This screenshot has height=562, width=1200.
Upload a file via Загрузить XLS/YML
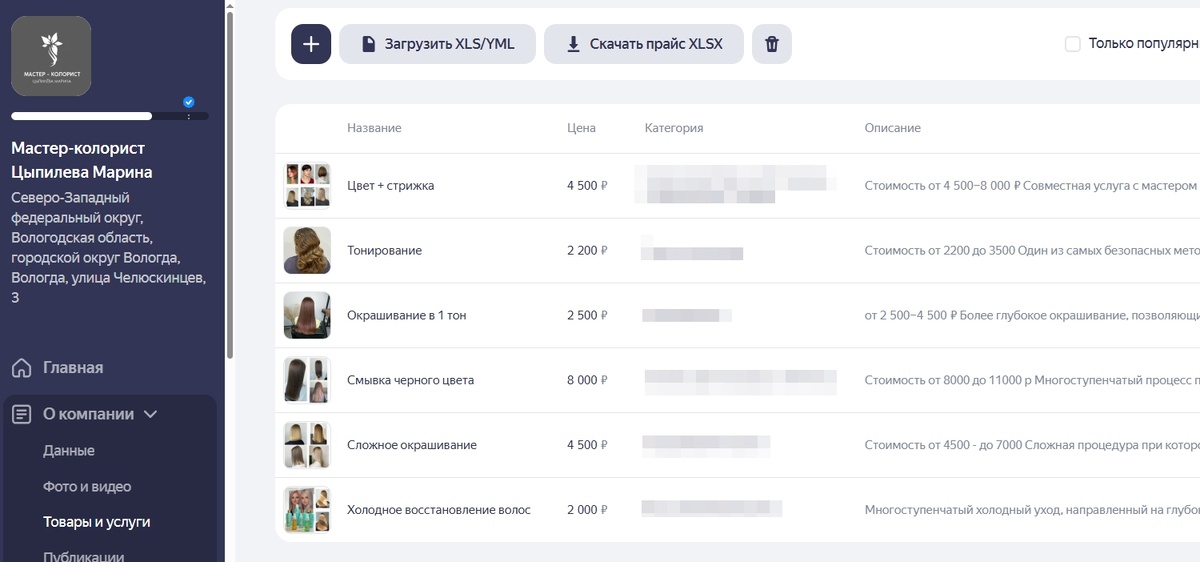click(438, 44)
